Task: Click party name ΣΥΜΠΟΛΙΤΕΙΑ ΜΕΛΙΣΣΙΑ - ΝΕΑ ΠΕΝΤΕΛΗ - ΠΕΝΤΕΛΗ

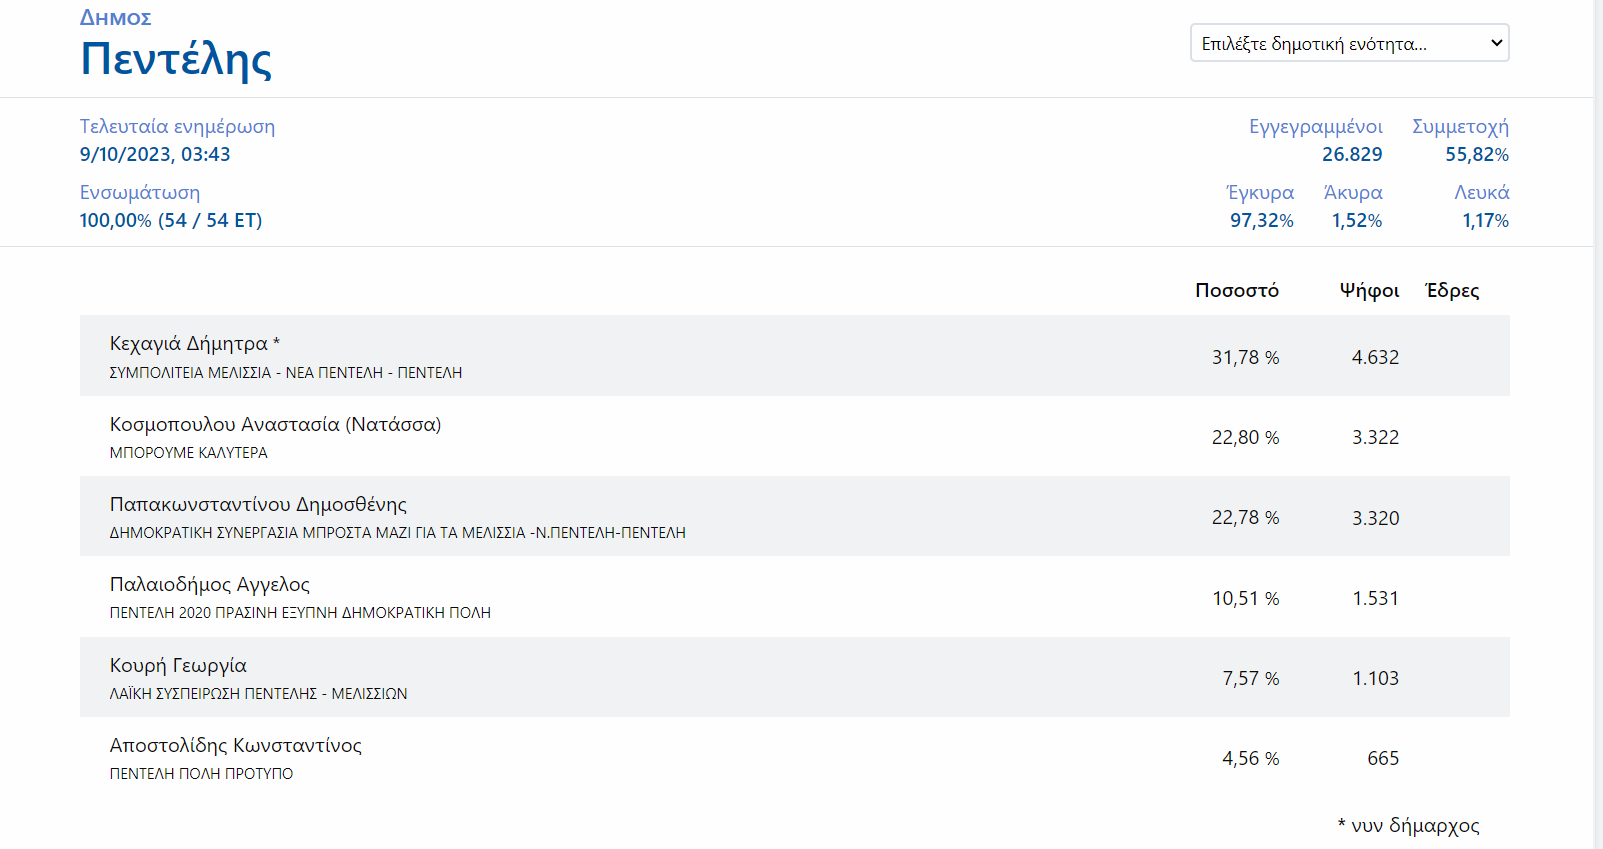Action: (286, 373)
